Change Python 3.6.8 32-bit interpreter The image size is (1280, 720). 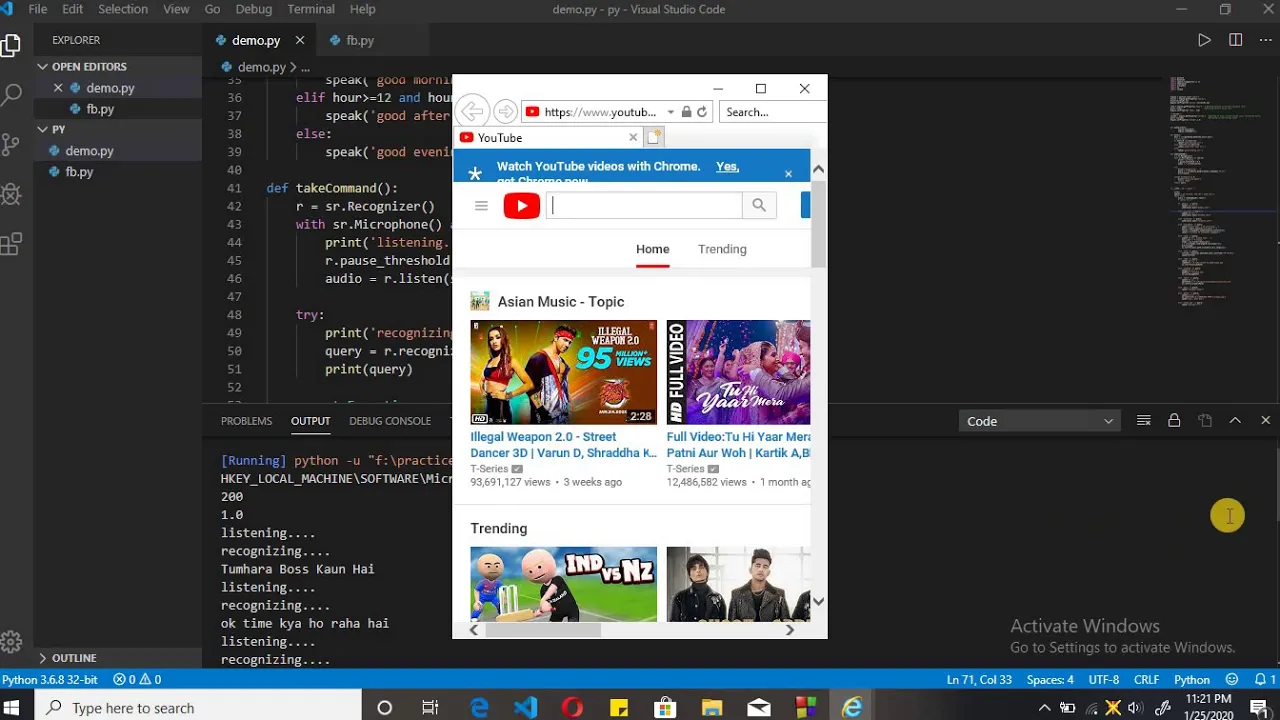point(50,679)
